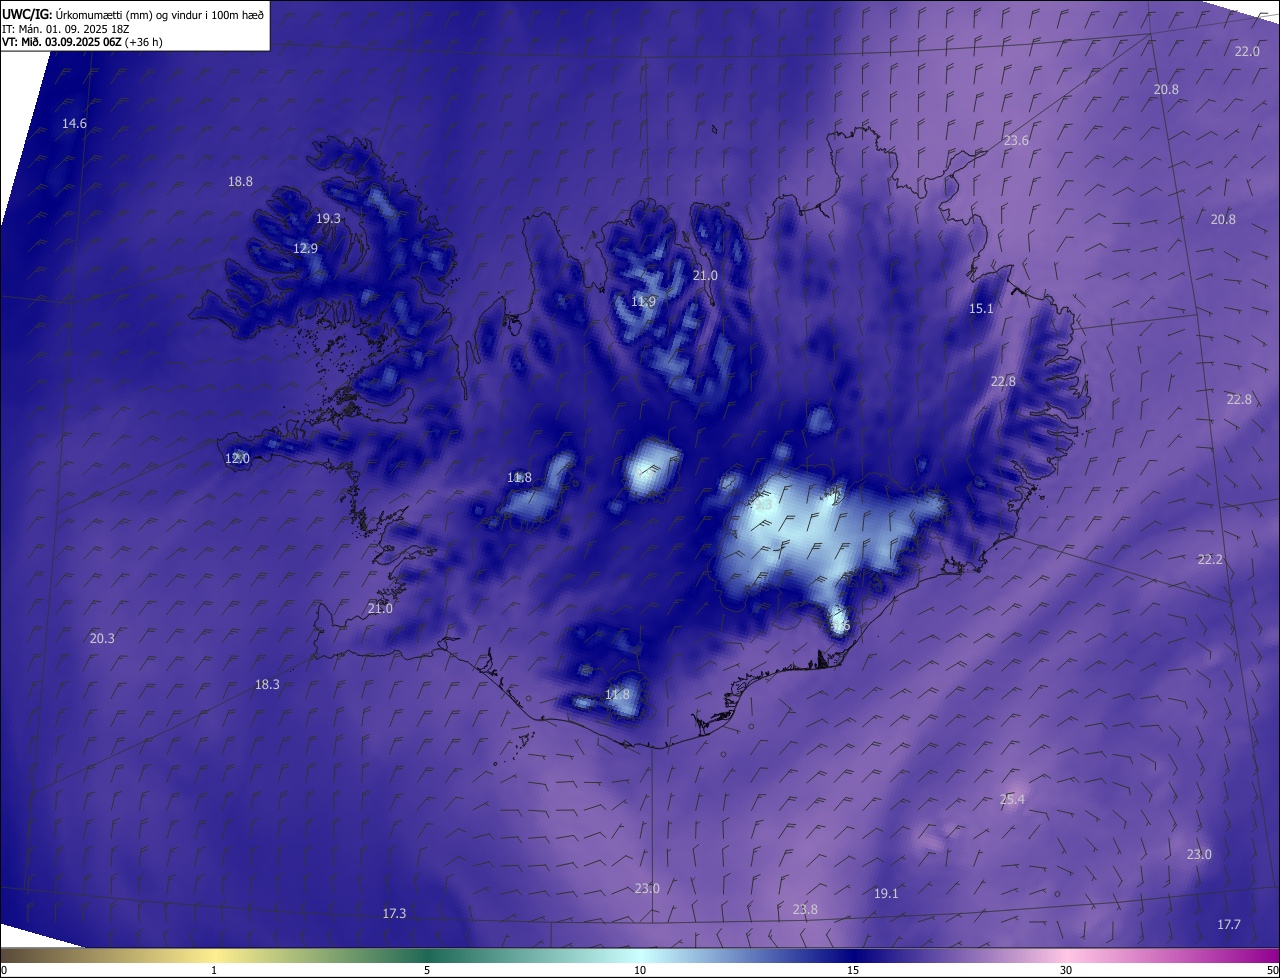Click the 25.4 value label on the map
The height and width of the screenshot is (978, 1280).
1012,799
